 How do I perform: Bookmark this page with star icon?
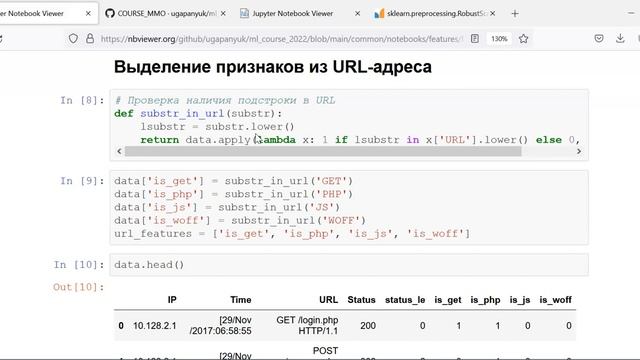524,39
